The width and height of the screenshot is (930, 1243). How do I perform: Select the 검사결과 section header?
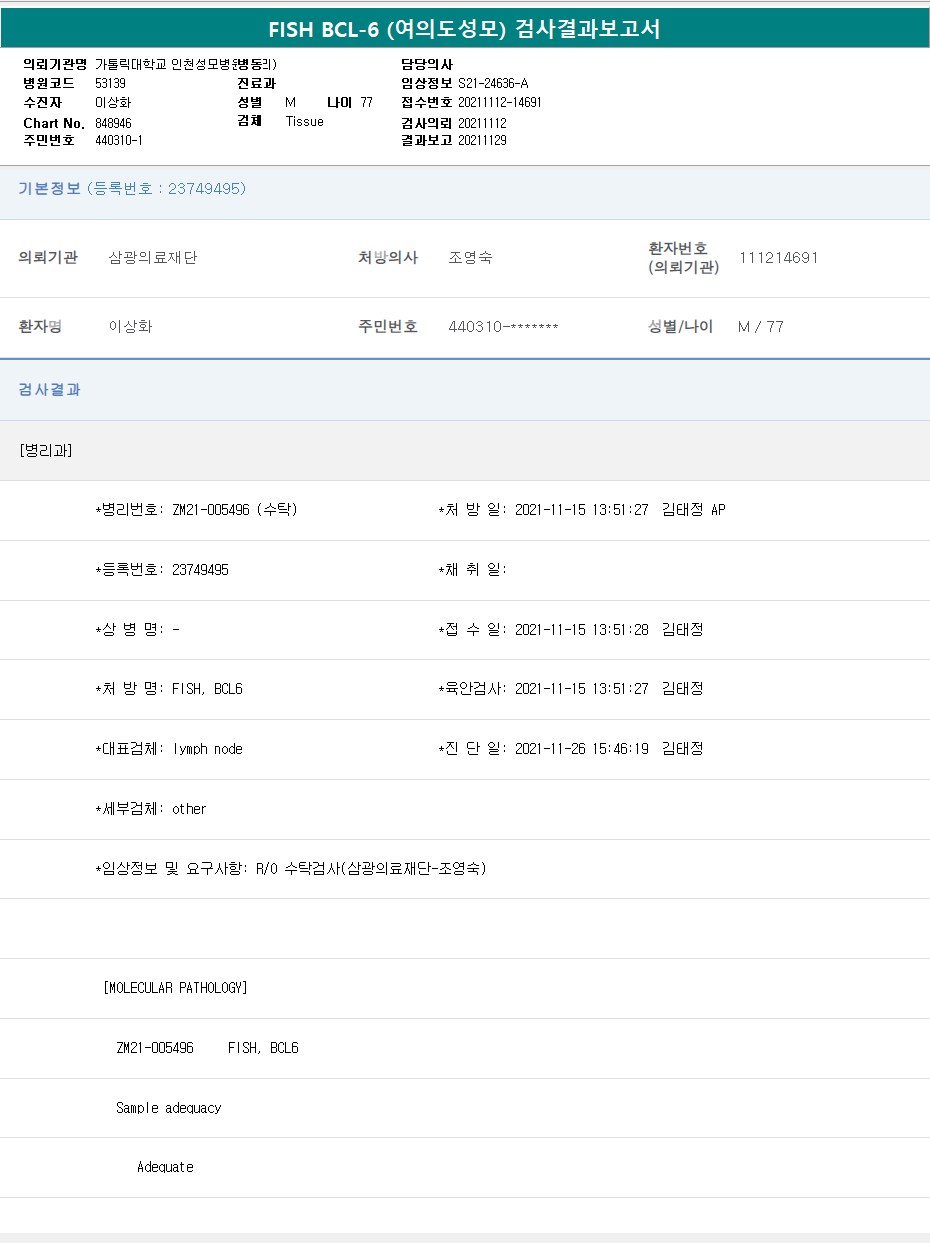tap(50, 390)
